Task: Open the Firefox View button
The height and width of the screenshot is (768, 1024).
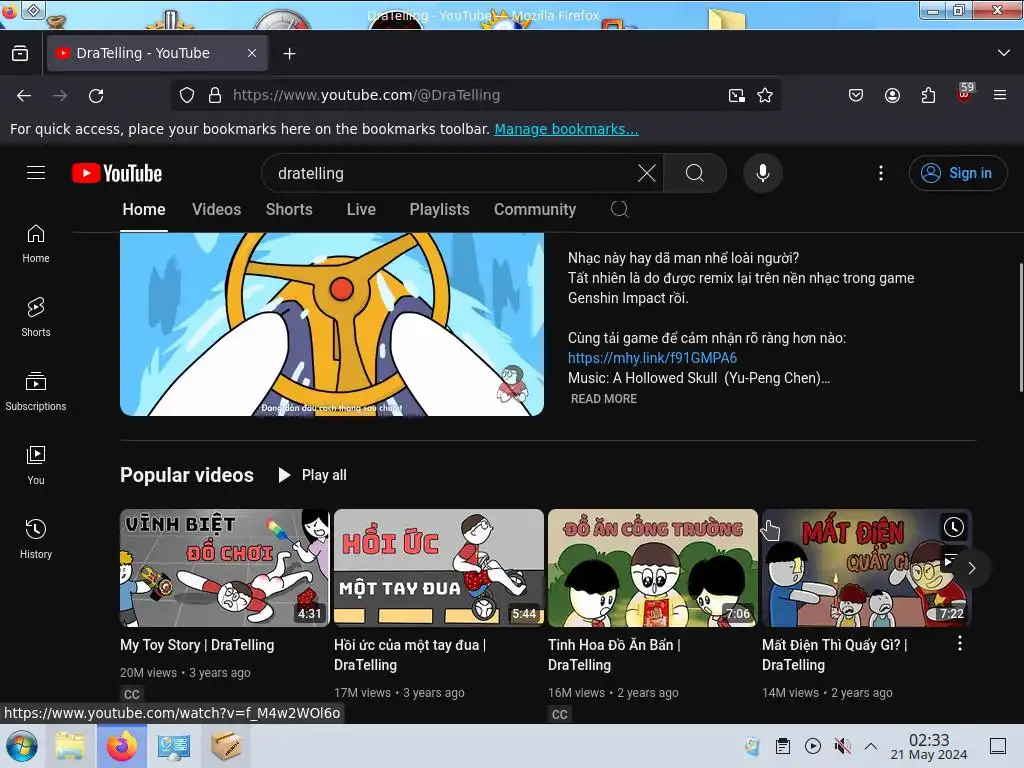Action: [x=20, y=53]
